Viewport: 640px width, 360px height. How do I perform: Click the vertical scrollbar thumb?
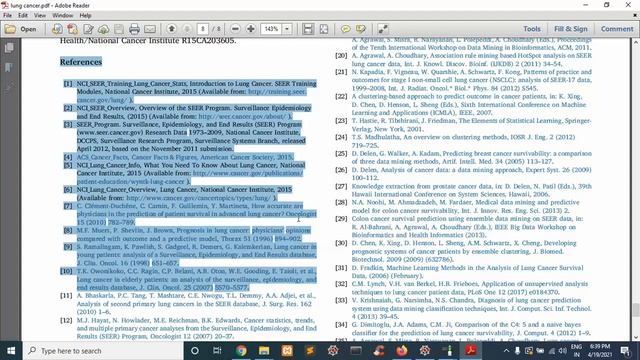636,310
